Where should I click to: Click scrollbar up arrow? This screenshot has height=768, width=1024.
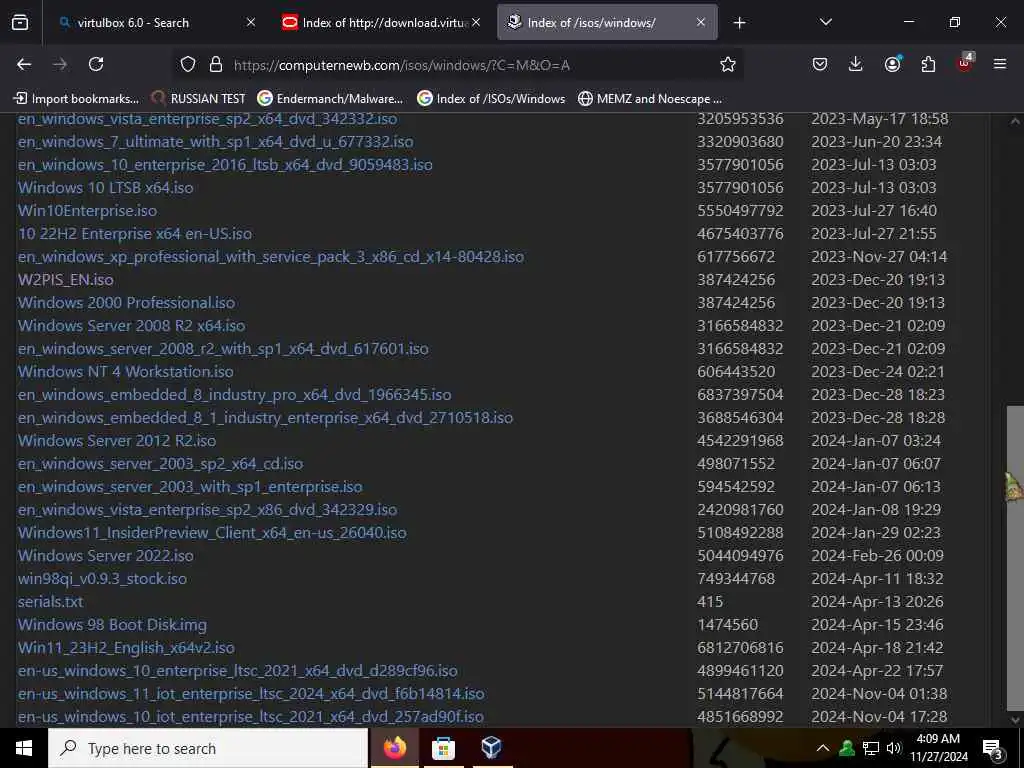click(1015, 121)
